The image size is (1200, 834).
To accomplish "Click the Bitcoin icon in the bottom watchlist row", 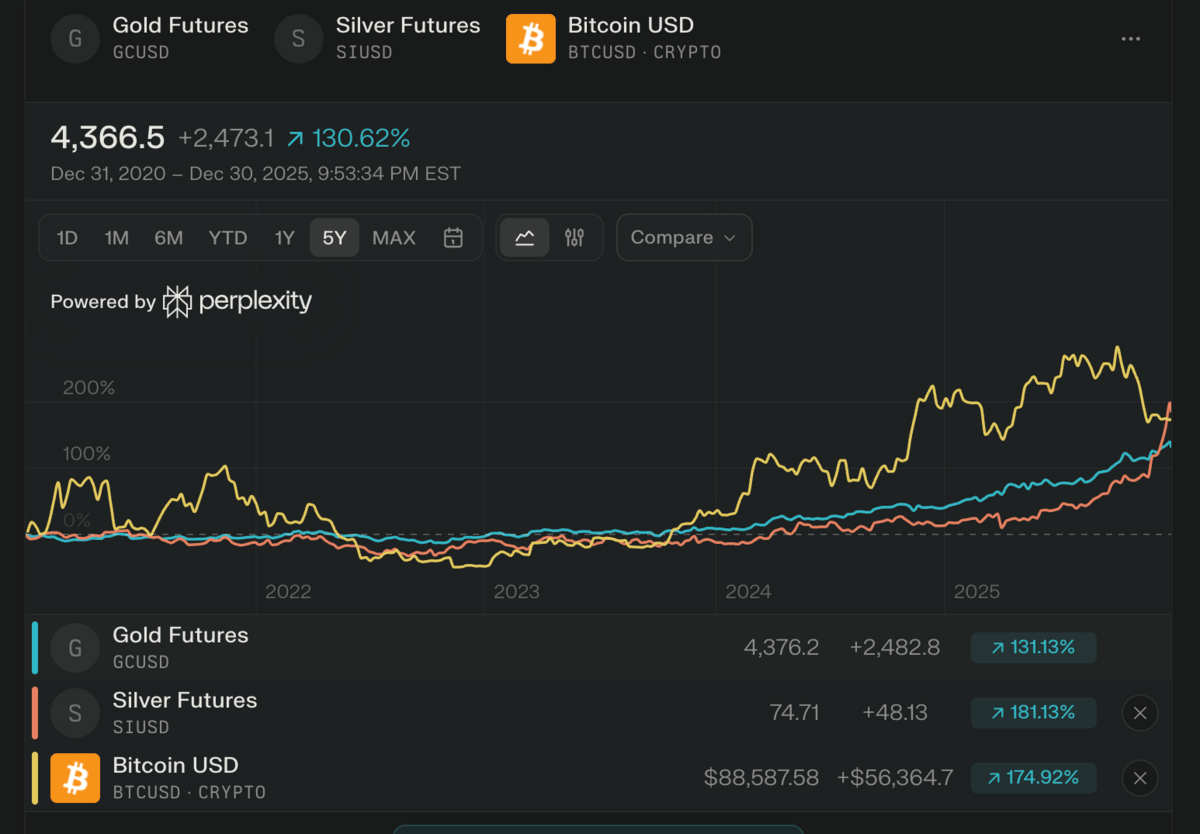I will click(75, 777).
